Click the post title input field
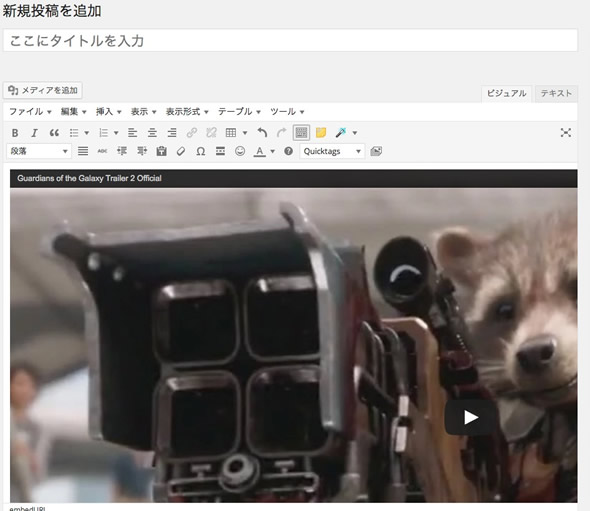590x511 pixels. 290,40
